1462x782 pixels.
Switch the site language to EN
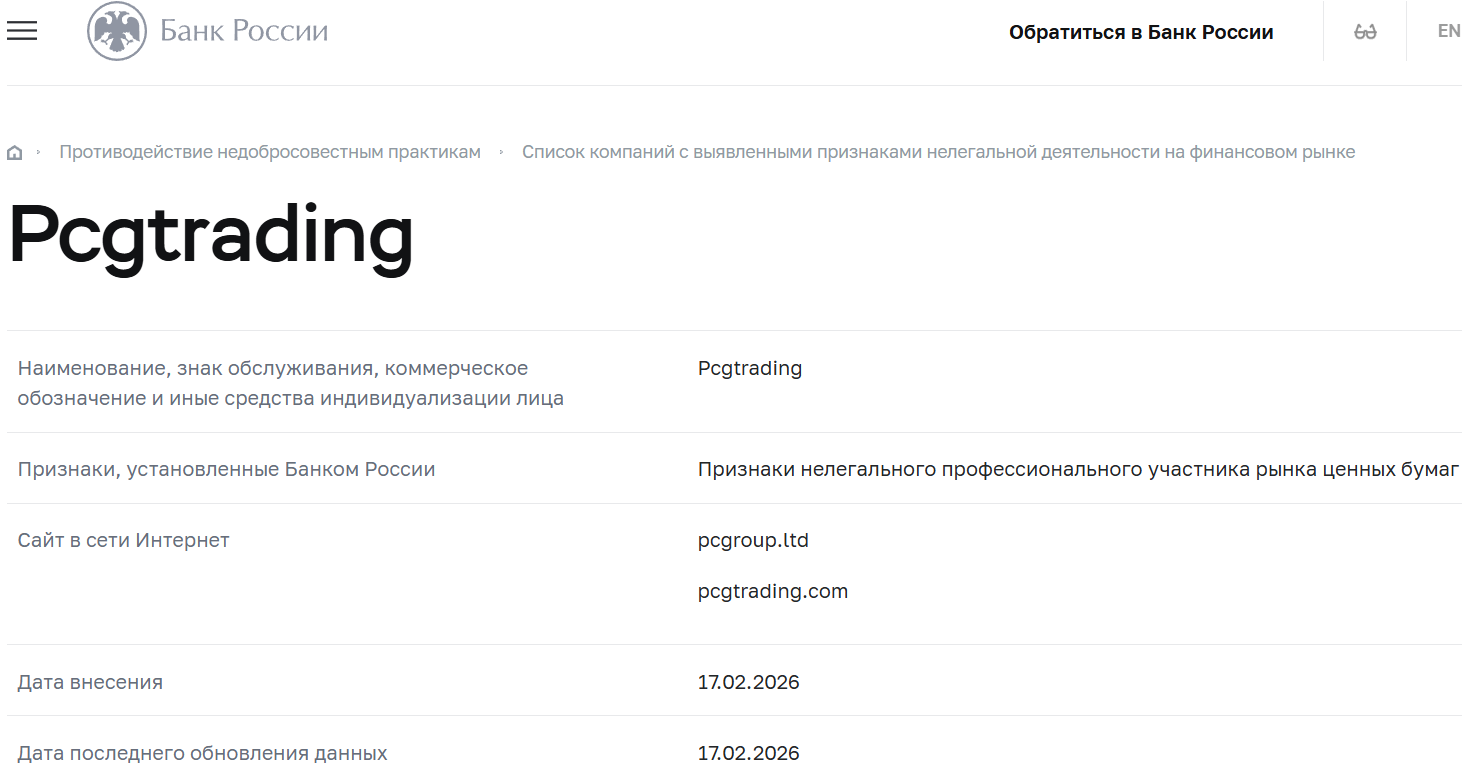[x=1447, y=30]
